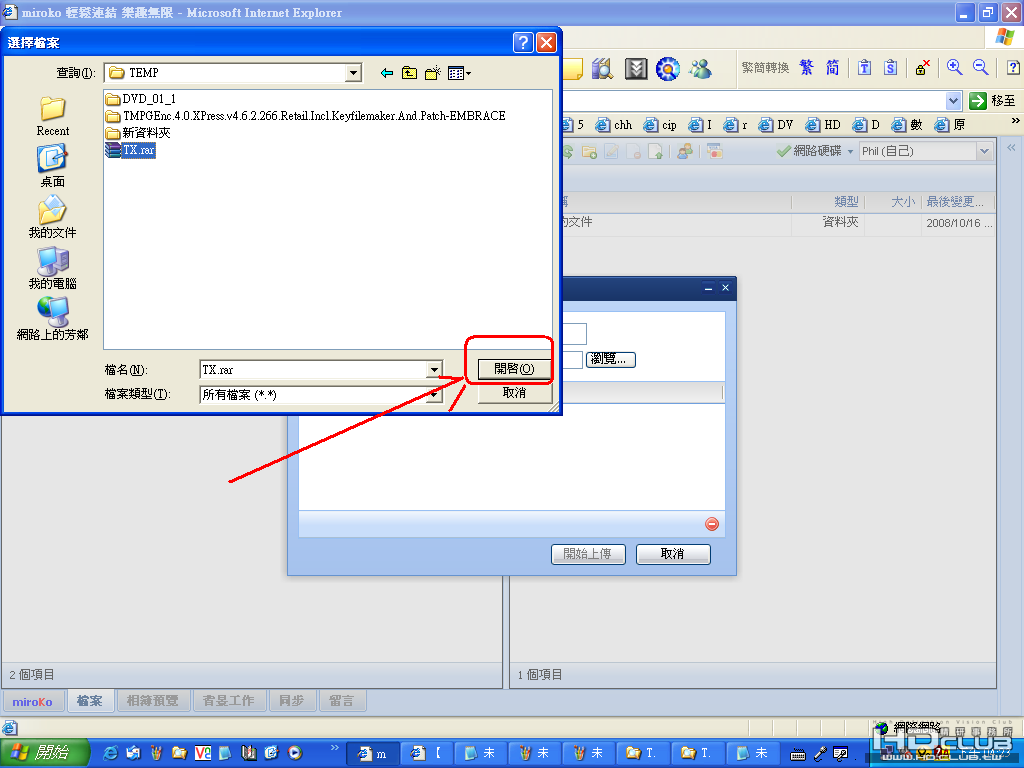The height and width of the screenshot is (768, 1024).
Task: Open the Recent places shortcut
Action: (x=52, y=116)
